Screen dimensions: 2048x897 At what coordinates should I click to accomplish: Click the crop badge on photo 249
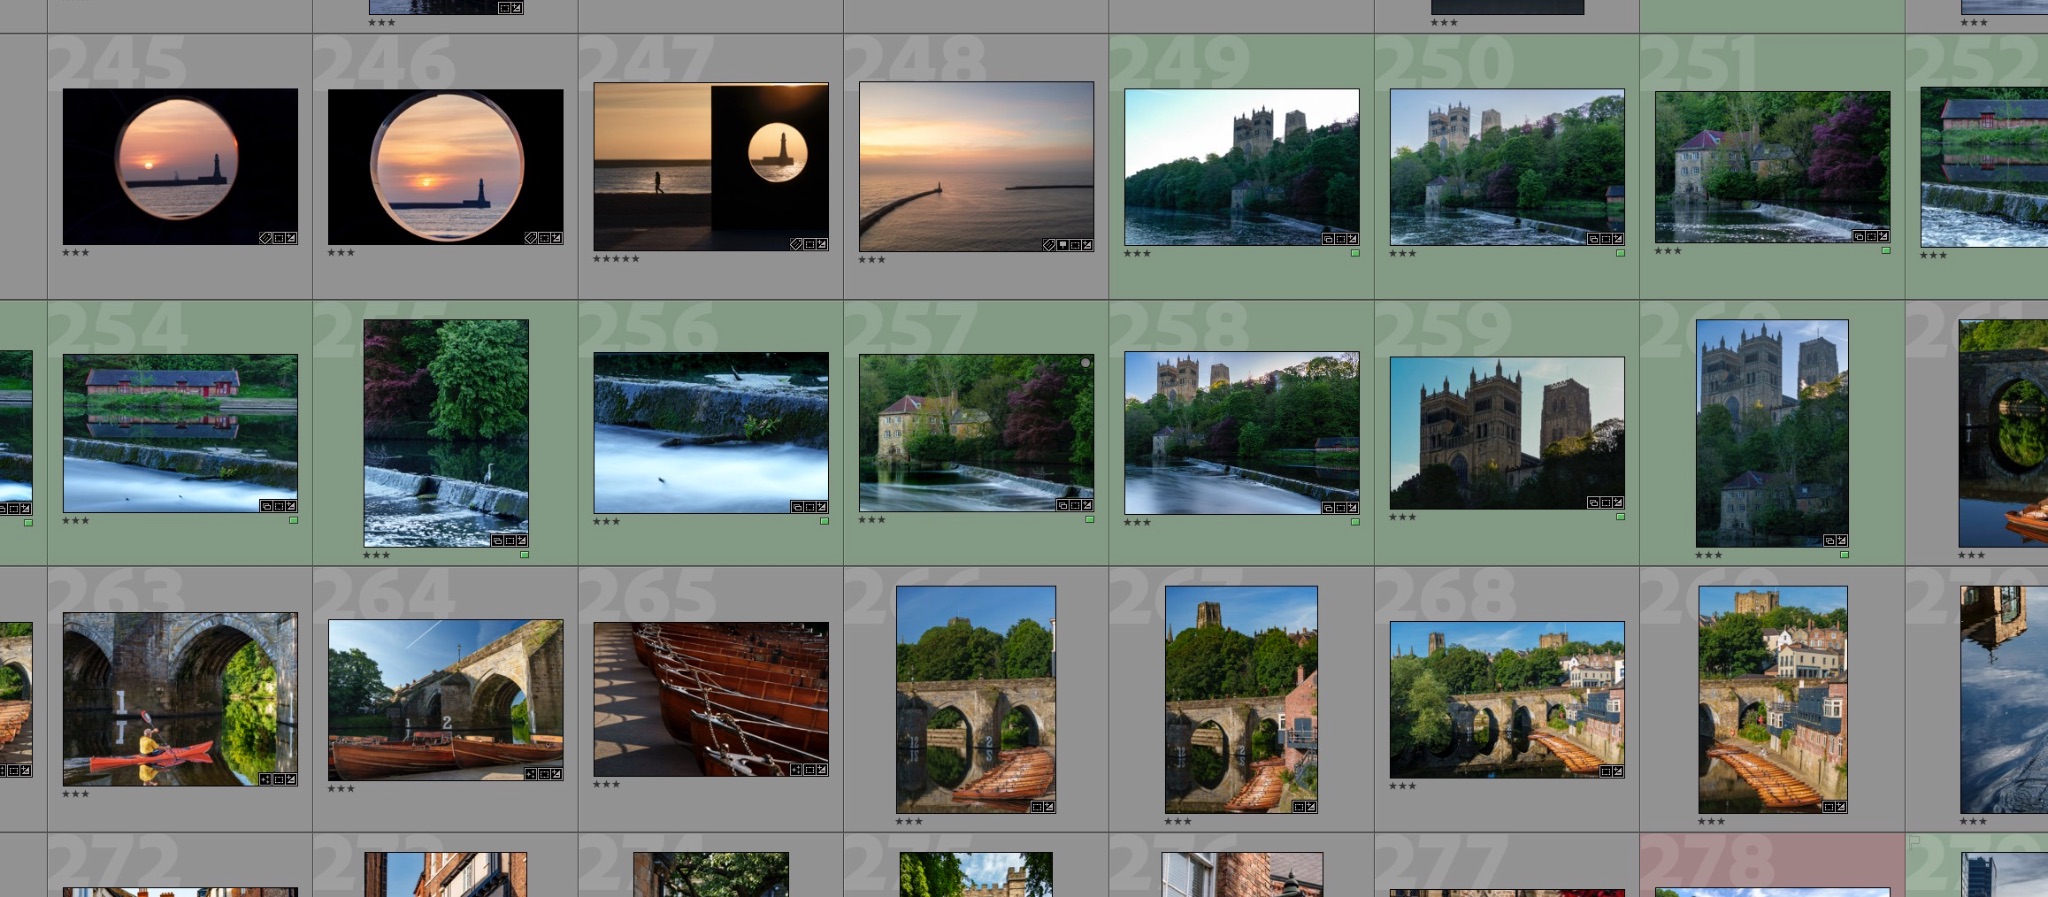[x=1340, y=239]
